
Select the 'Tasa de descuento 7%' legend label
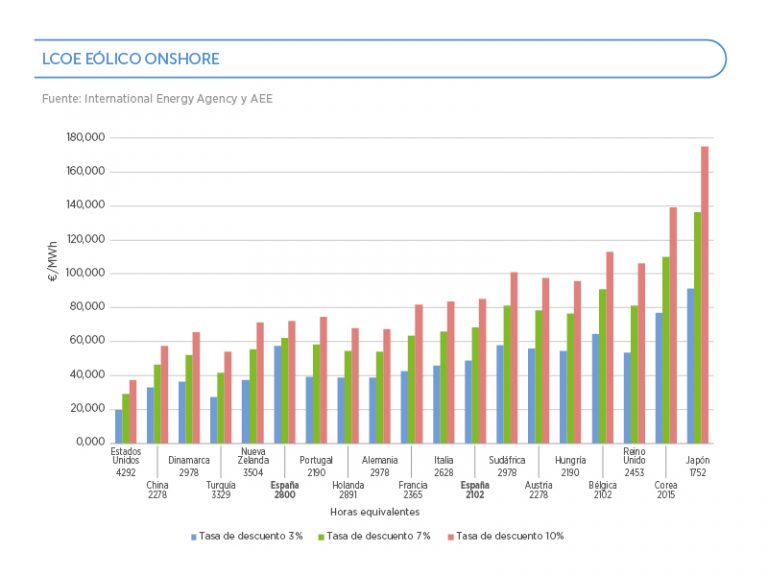click(378, 537)
